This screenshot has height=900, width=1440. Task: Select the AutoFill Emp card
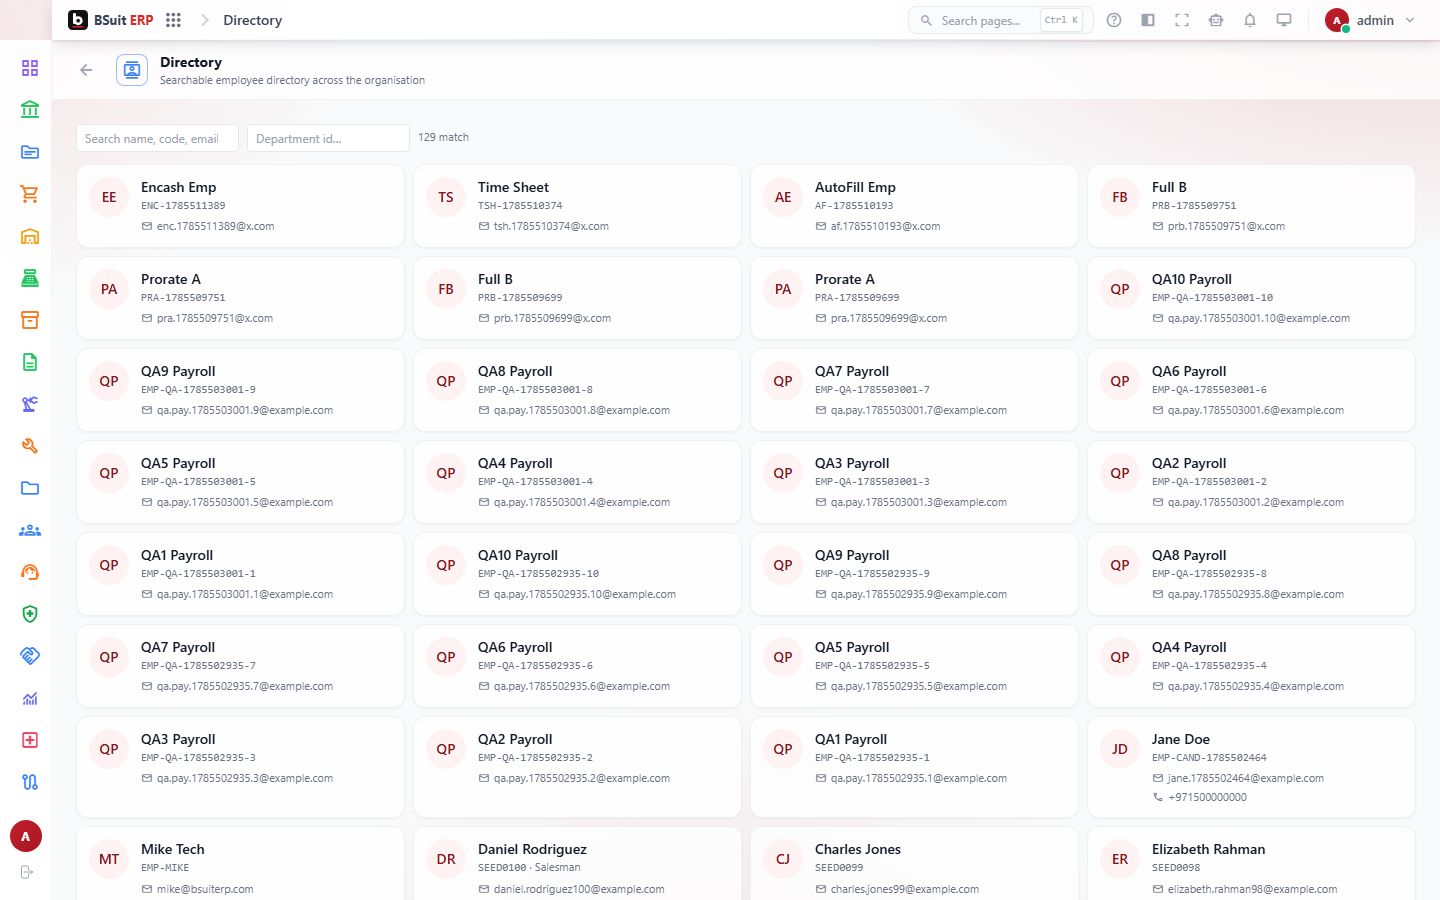914,206
